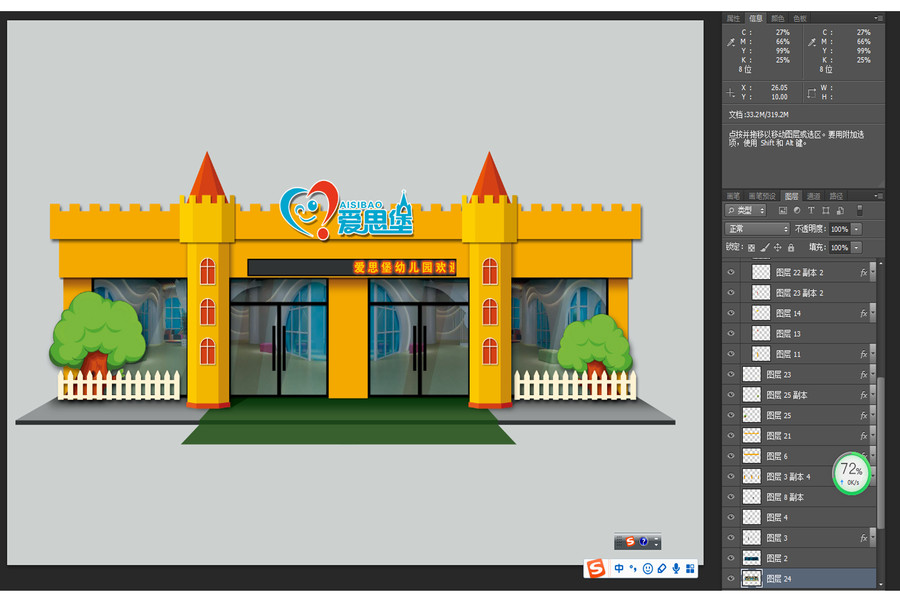
Task: Expand effects arrow on 图层 25
Action: [x=873, y=415]
